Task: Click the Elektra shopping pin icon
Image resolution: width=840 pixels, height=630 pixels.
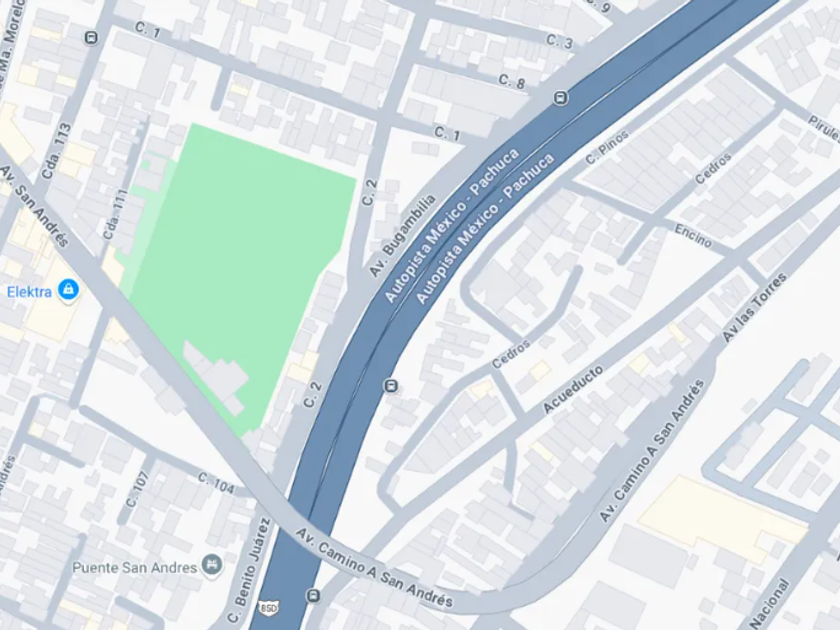Action: point(68,290)
